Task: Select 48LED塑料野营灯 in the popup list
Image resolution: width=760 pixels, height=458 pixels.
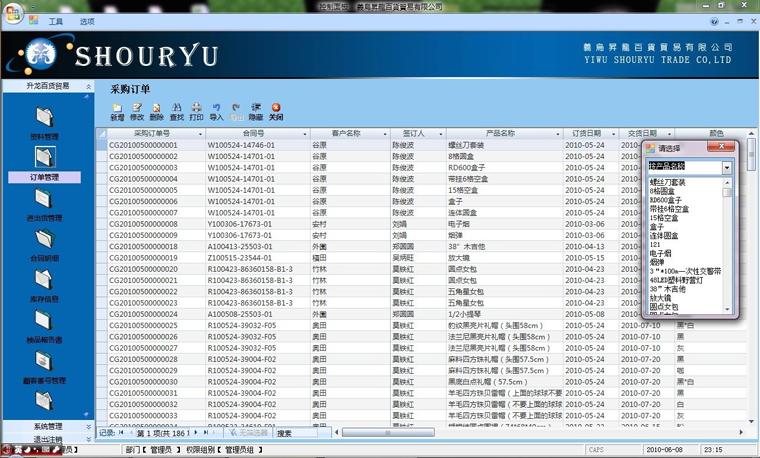Action: tap(676, 280)
